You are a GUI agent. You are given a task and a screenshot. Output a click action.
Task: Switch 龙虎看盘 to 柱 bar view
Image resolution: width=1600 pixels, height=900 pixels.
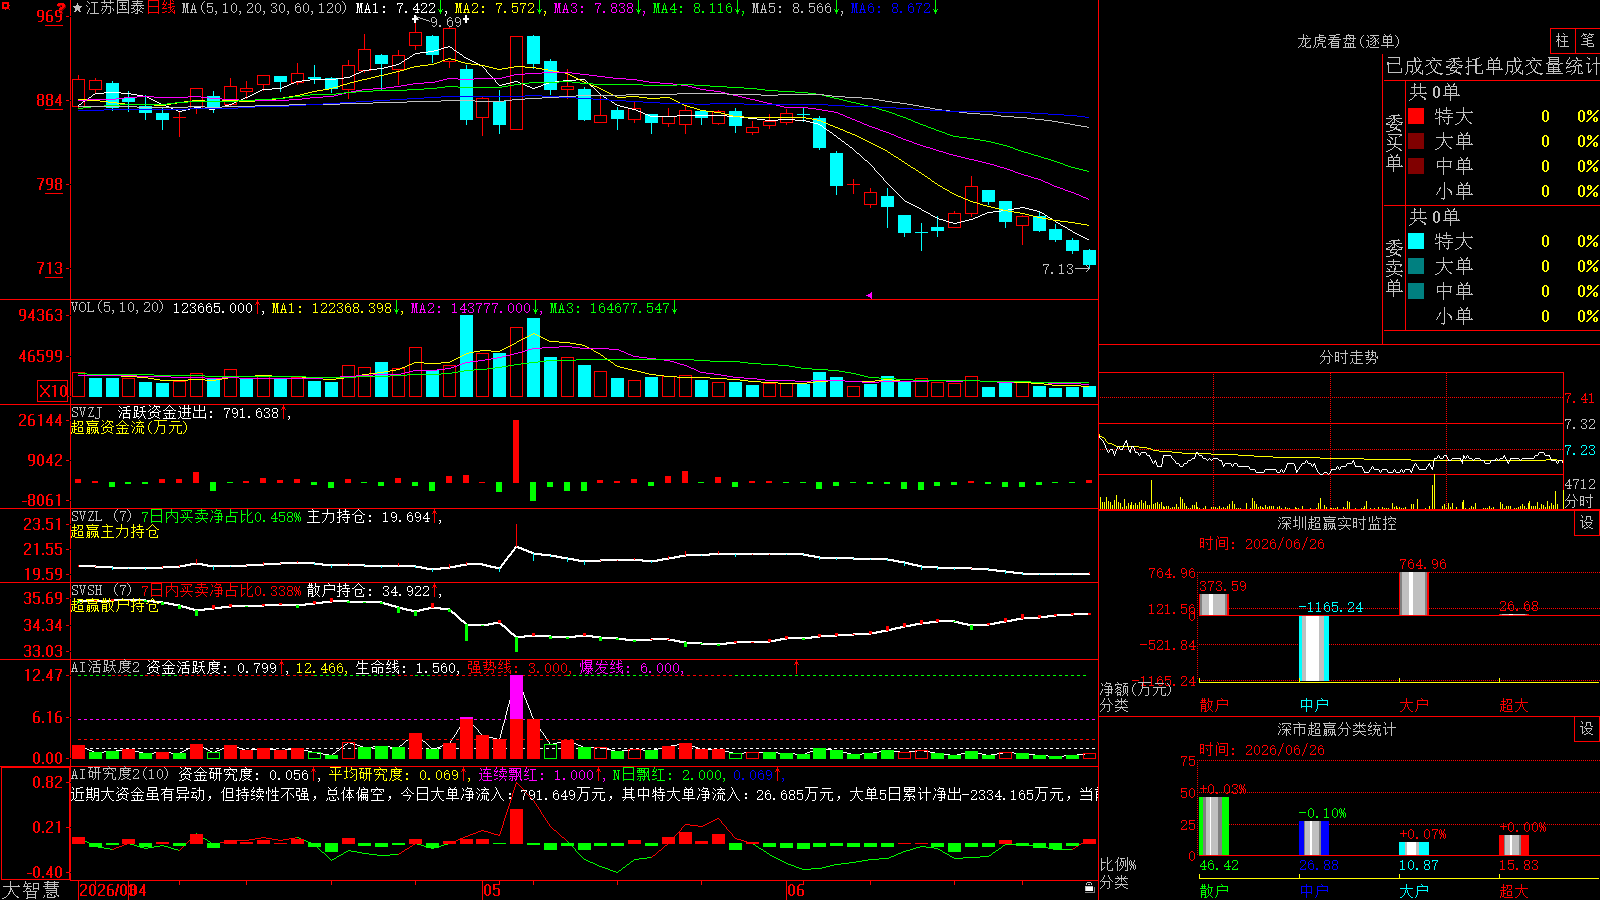(x=1562, y=40)
